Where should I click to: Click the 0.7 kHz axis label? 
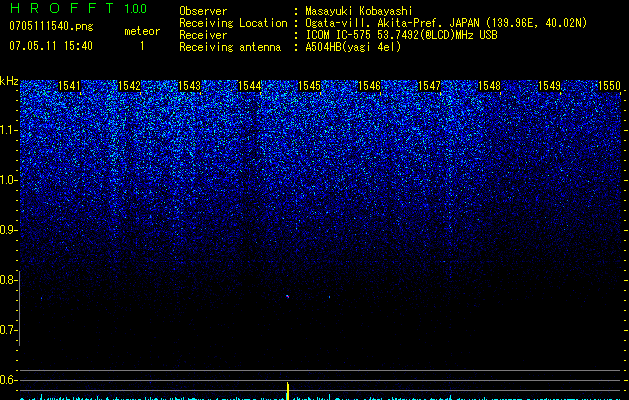coord(8,330)
